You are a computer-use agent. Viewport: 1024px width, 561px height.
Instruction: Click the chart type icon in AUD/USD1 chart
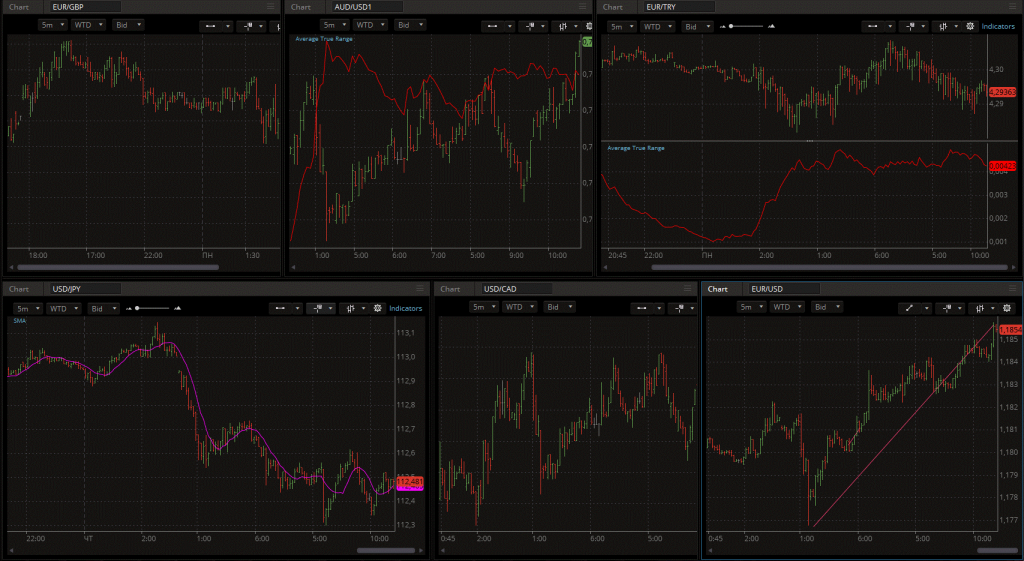pos(563,27)
